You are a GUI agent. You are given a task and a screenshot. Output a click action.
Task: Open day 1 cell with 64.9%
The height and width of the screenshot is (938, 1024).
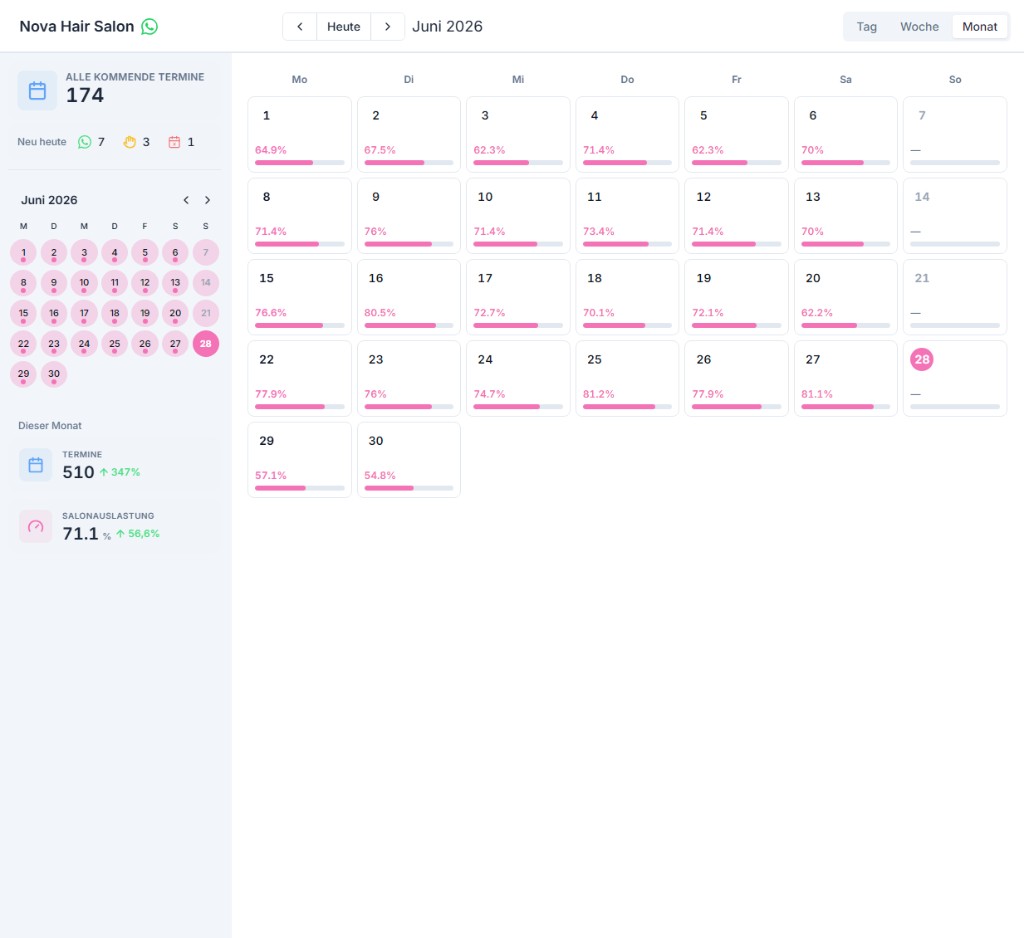(x=300, y=135)
